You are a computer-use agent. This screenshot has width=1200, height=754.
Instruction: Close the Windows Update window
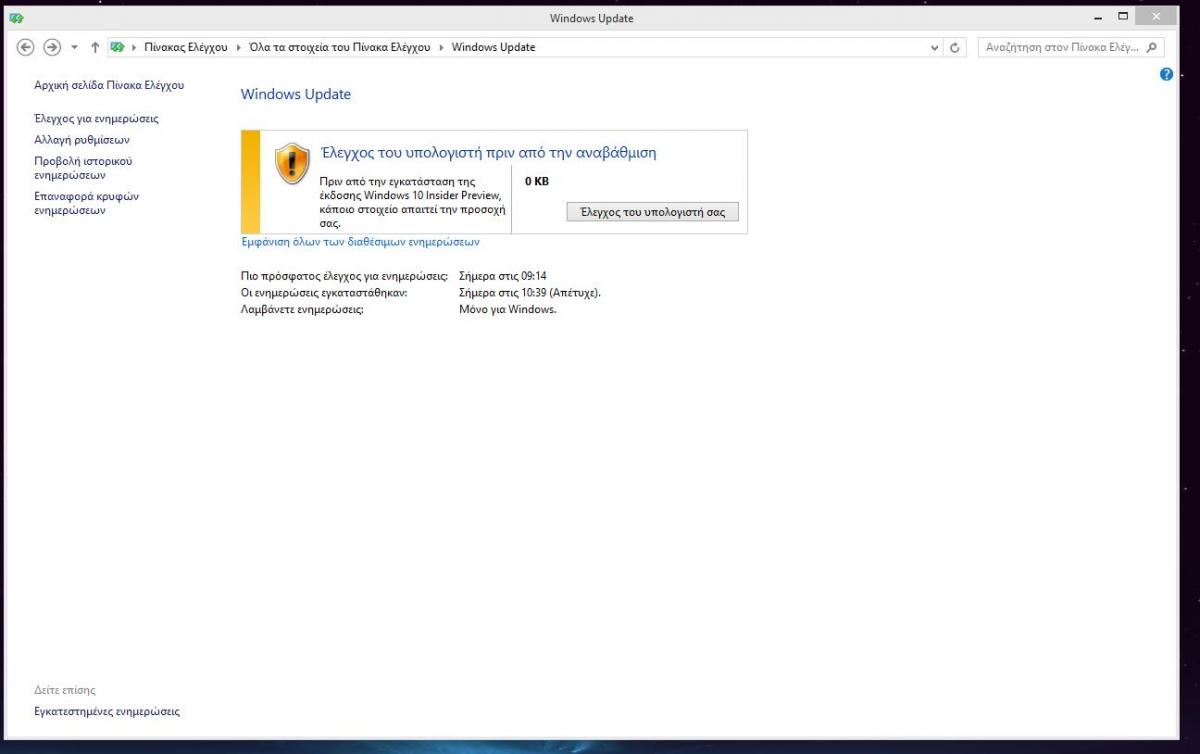1158,16
